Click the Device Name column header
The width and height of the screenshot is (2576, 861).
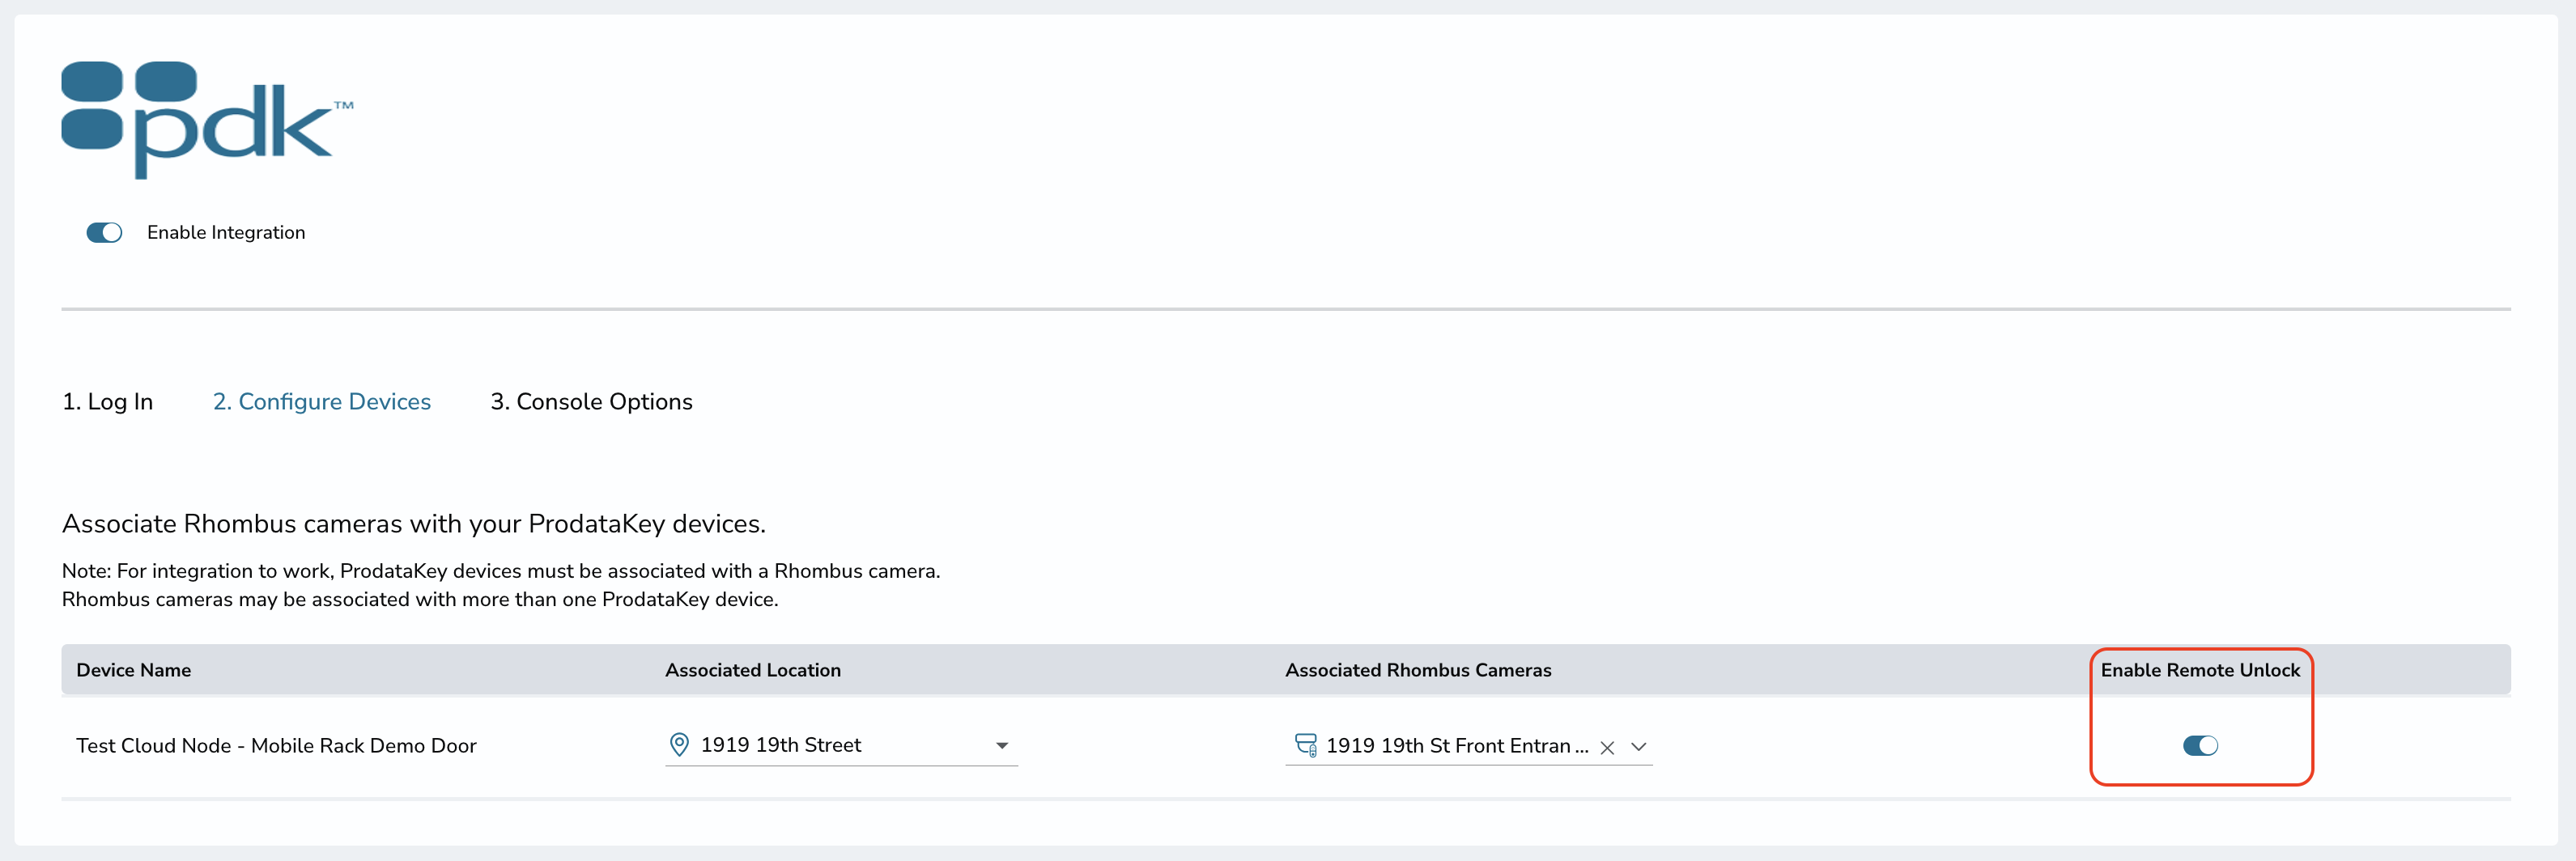pos(134,670)
